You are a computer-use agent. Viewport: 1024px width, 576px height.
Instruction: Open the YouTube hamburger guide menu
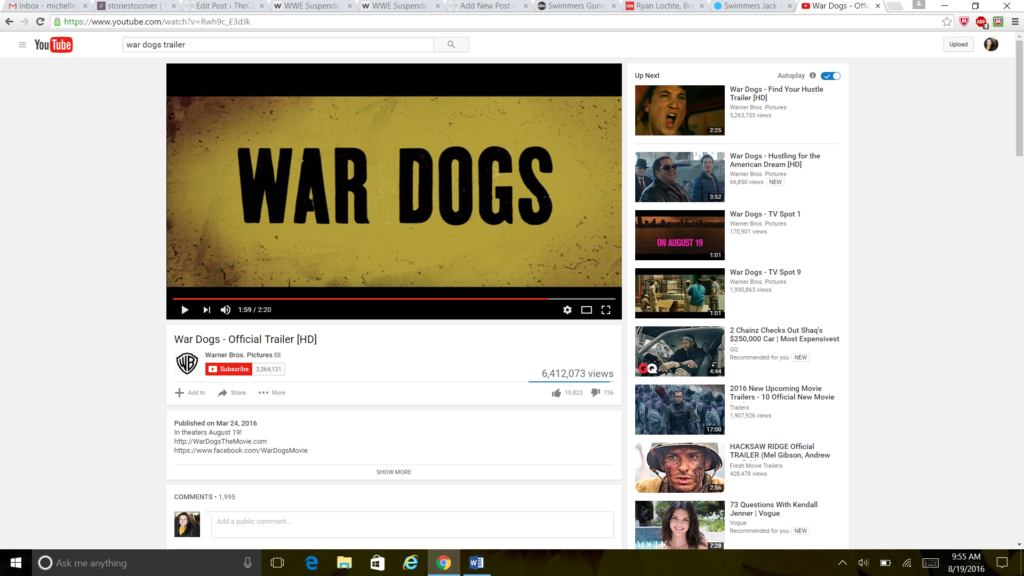tap(22, 45)
